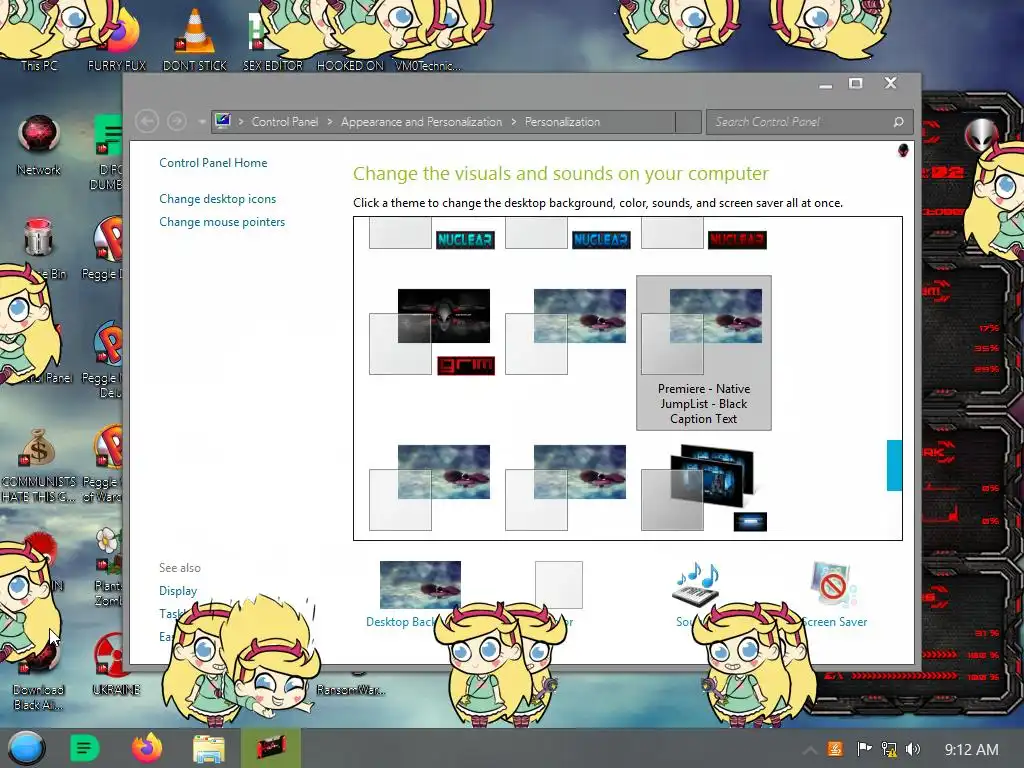Viewport: 1024px width, 768px height.
Task: Launch Firefox from the taskbar
Action: point(147,748)
